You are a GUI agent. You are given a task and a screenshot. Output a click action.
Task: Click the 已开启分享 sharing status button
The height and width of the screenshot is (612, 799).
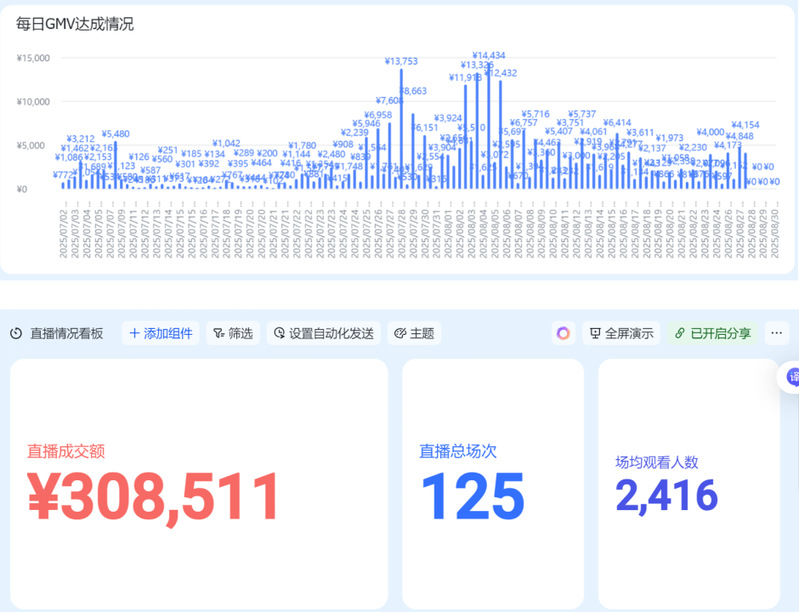click(x=712, y=334)
